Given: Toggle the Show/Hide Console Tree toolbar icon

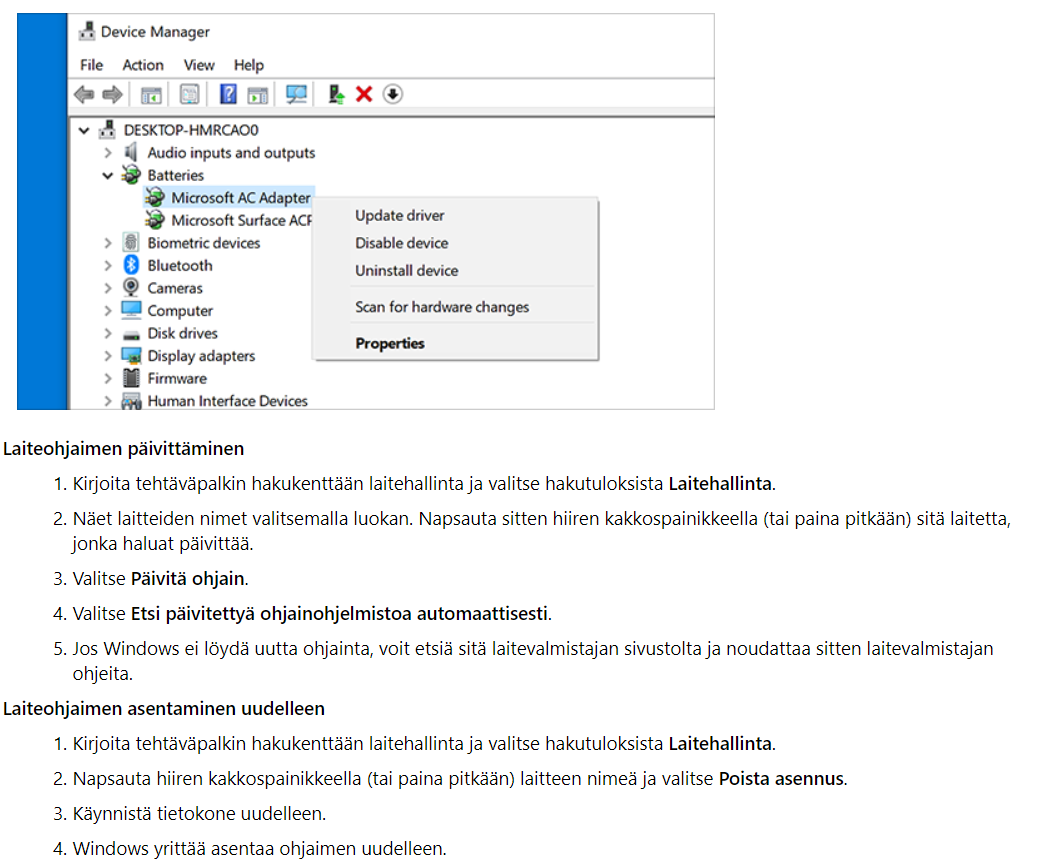Looking at the screenshot, I should (151, 95).
